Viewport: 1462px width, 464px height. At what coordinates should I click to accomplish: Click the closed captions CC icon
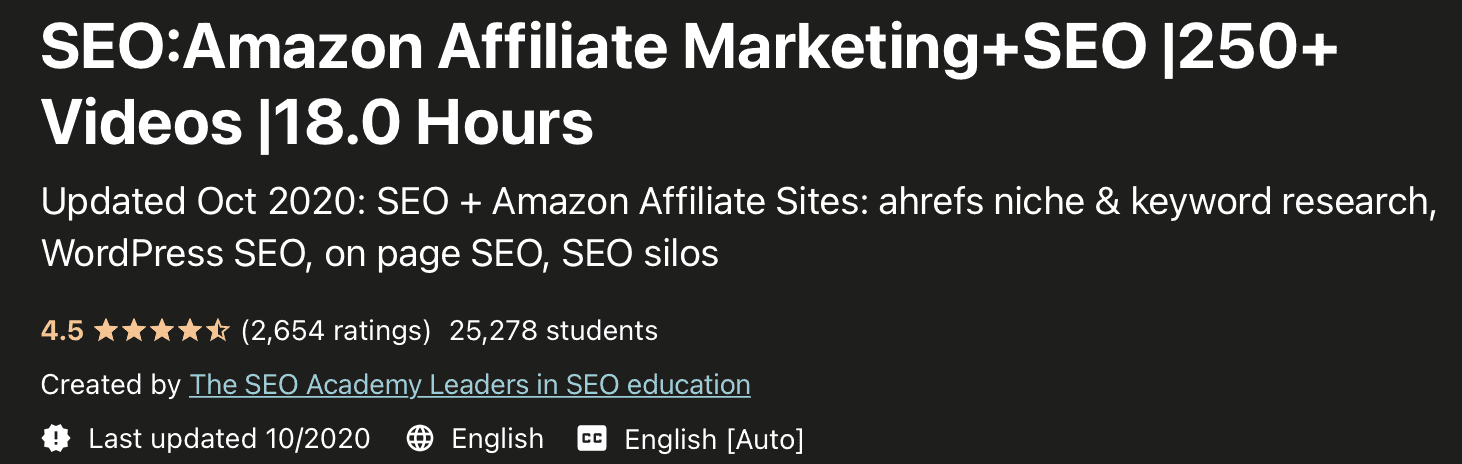click(592, 438)
